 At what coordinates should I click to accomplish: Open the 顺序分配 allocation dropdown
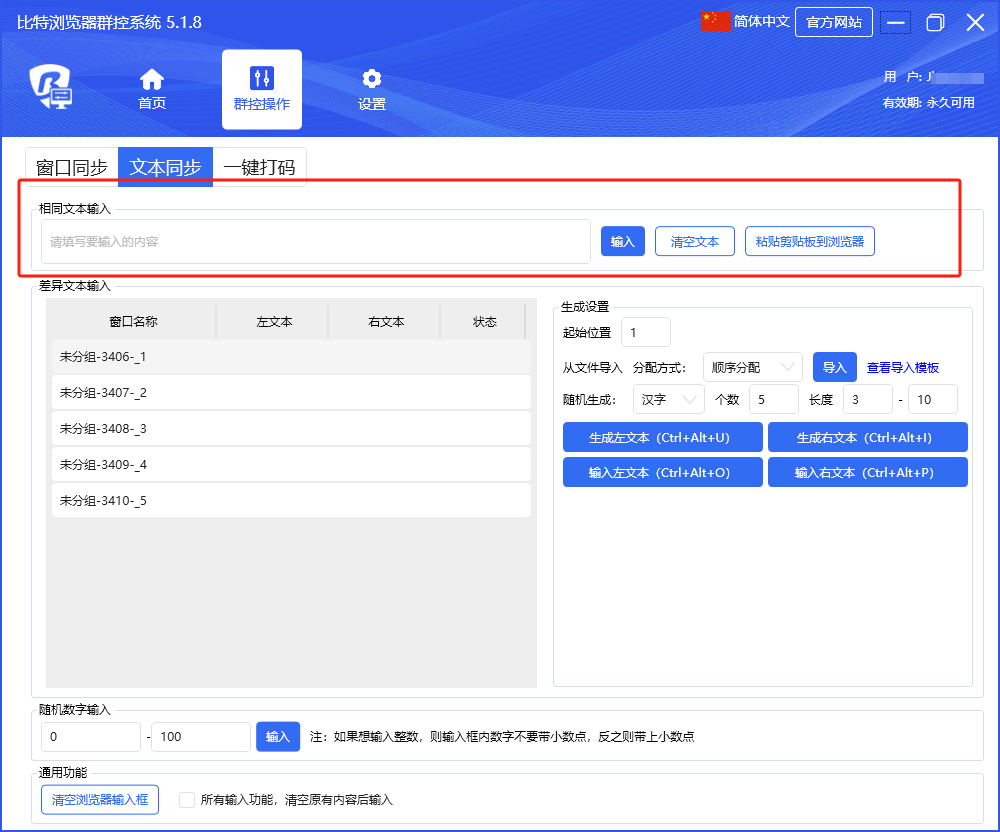[x=753, y=367]
